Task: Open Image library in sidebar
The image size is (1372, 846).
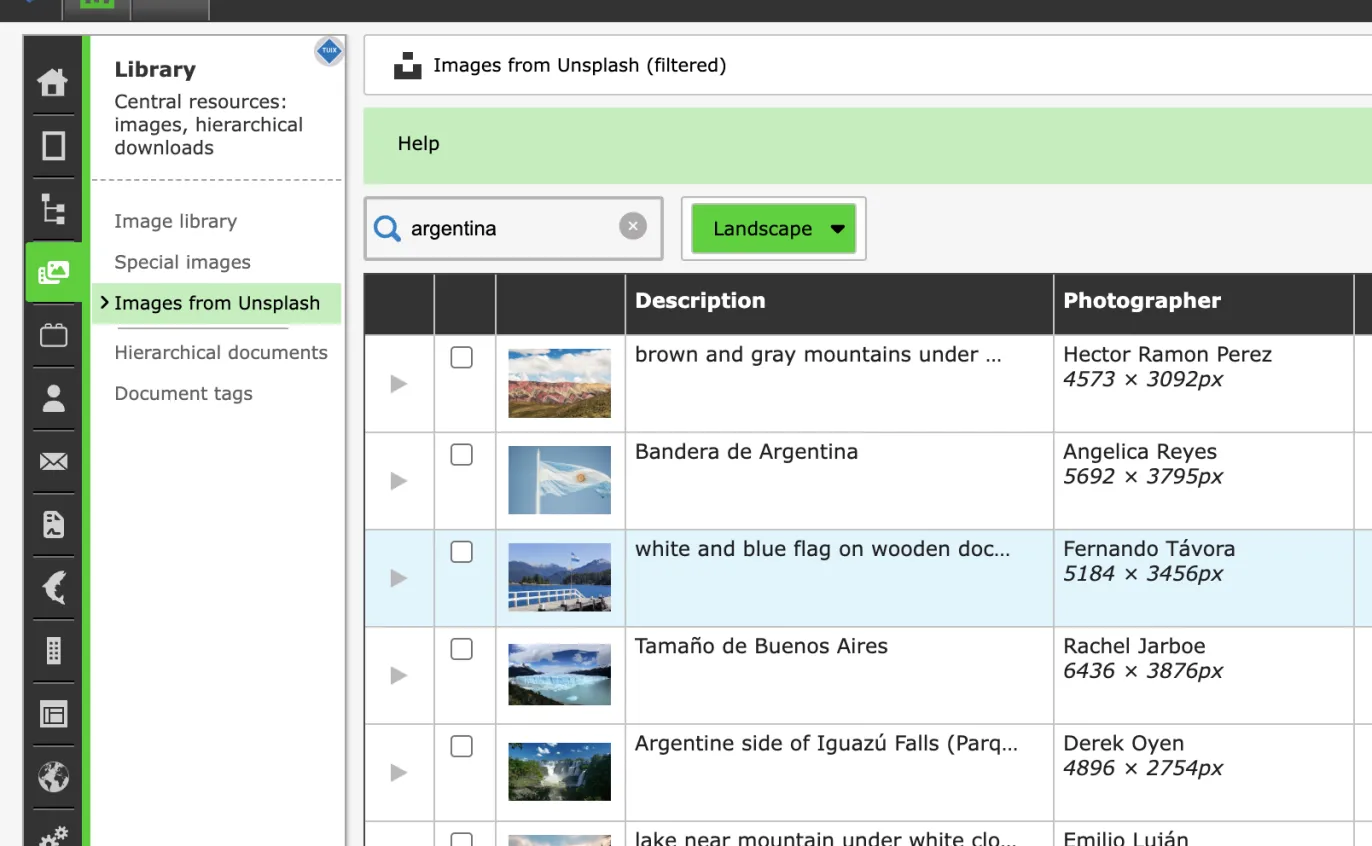Action: 175,221
